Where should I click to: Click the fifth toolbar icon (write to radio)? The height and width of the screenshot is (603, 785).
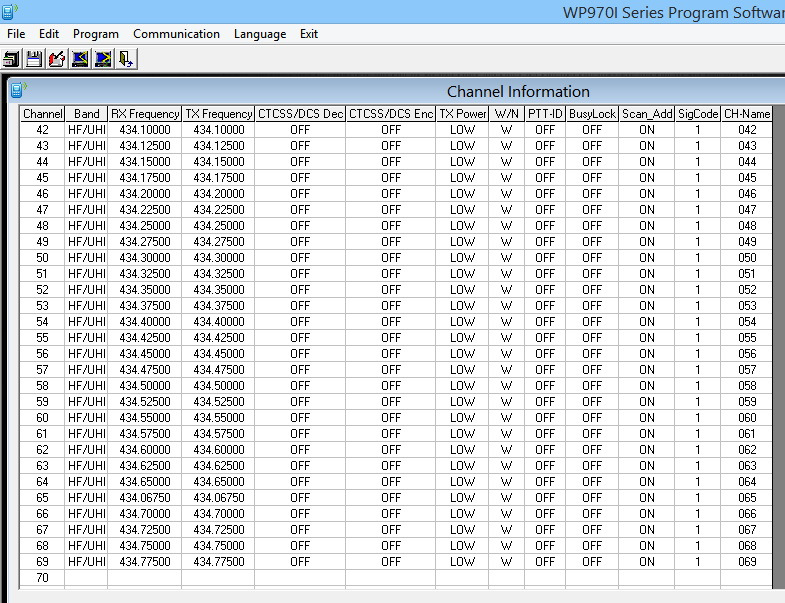[102, 59]
